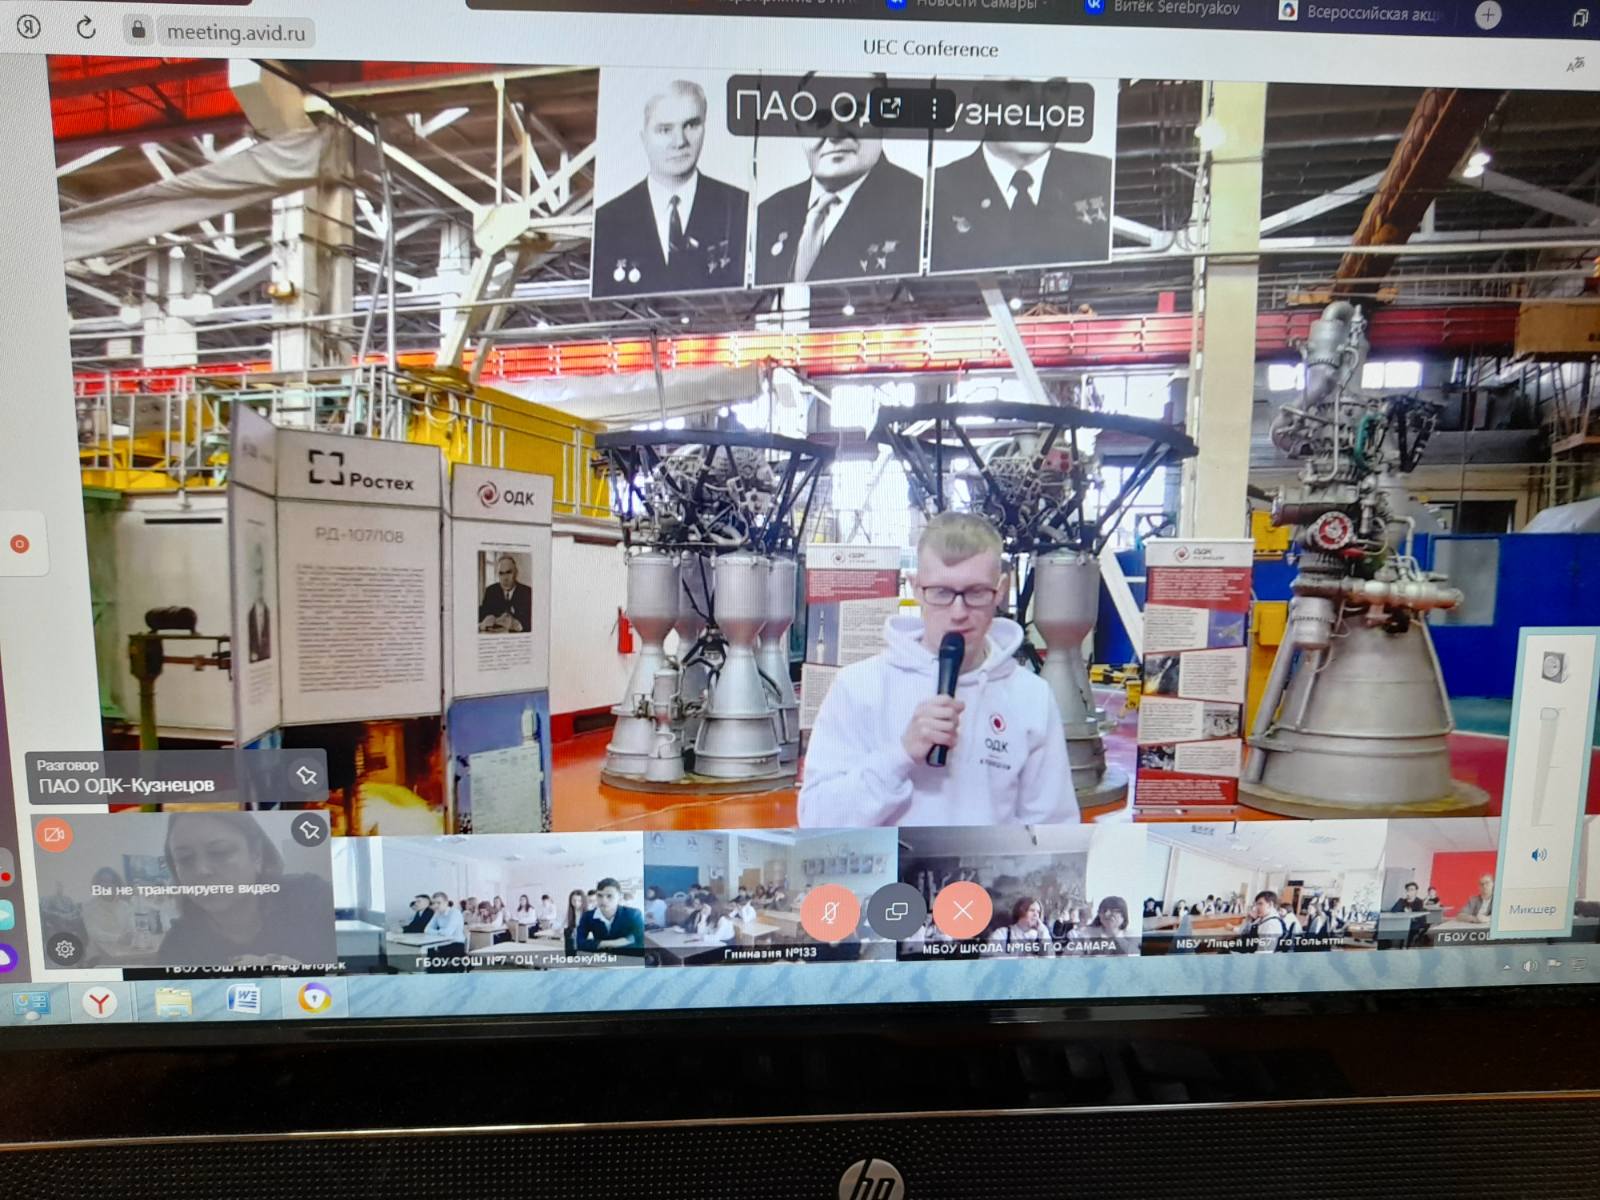Screen dimensions: 1600x1200
Task: Click the UEC Conference page title
Action: (x=930, y=49)
